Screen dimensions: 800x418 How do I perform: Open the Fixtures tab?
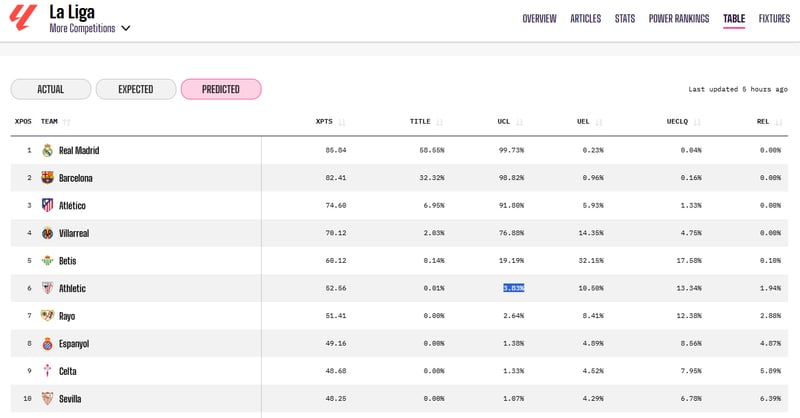tap(774, 19)
